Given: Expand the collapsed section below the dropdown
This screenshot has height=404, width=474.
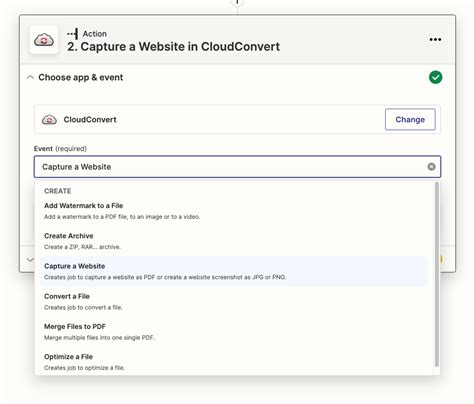Looking at the screenshot, I should (x=30, y=259).
